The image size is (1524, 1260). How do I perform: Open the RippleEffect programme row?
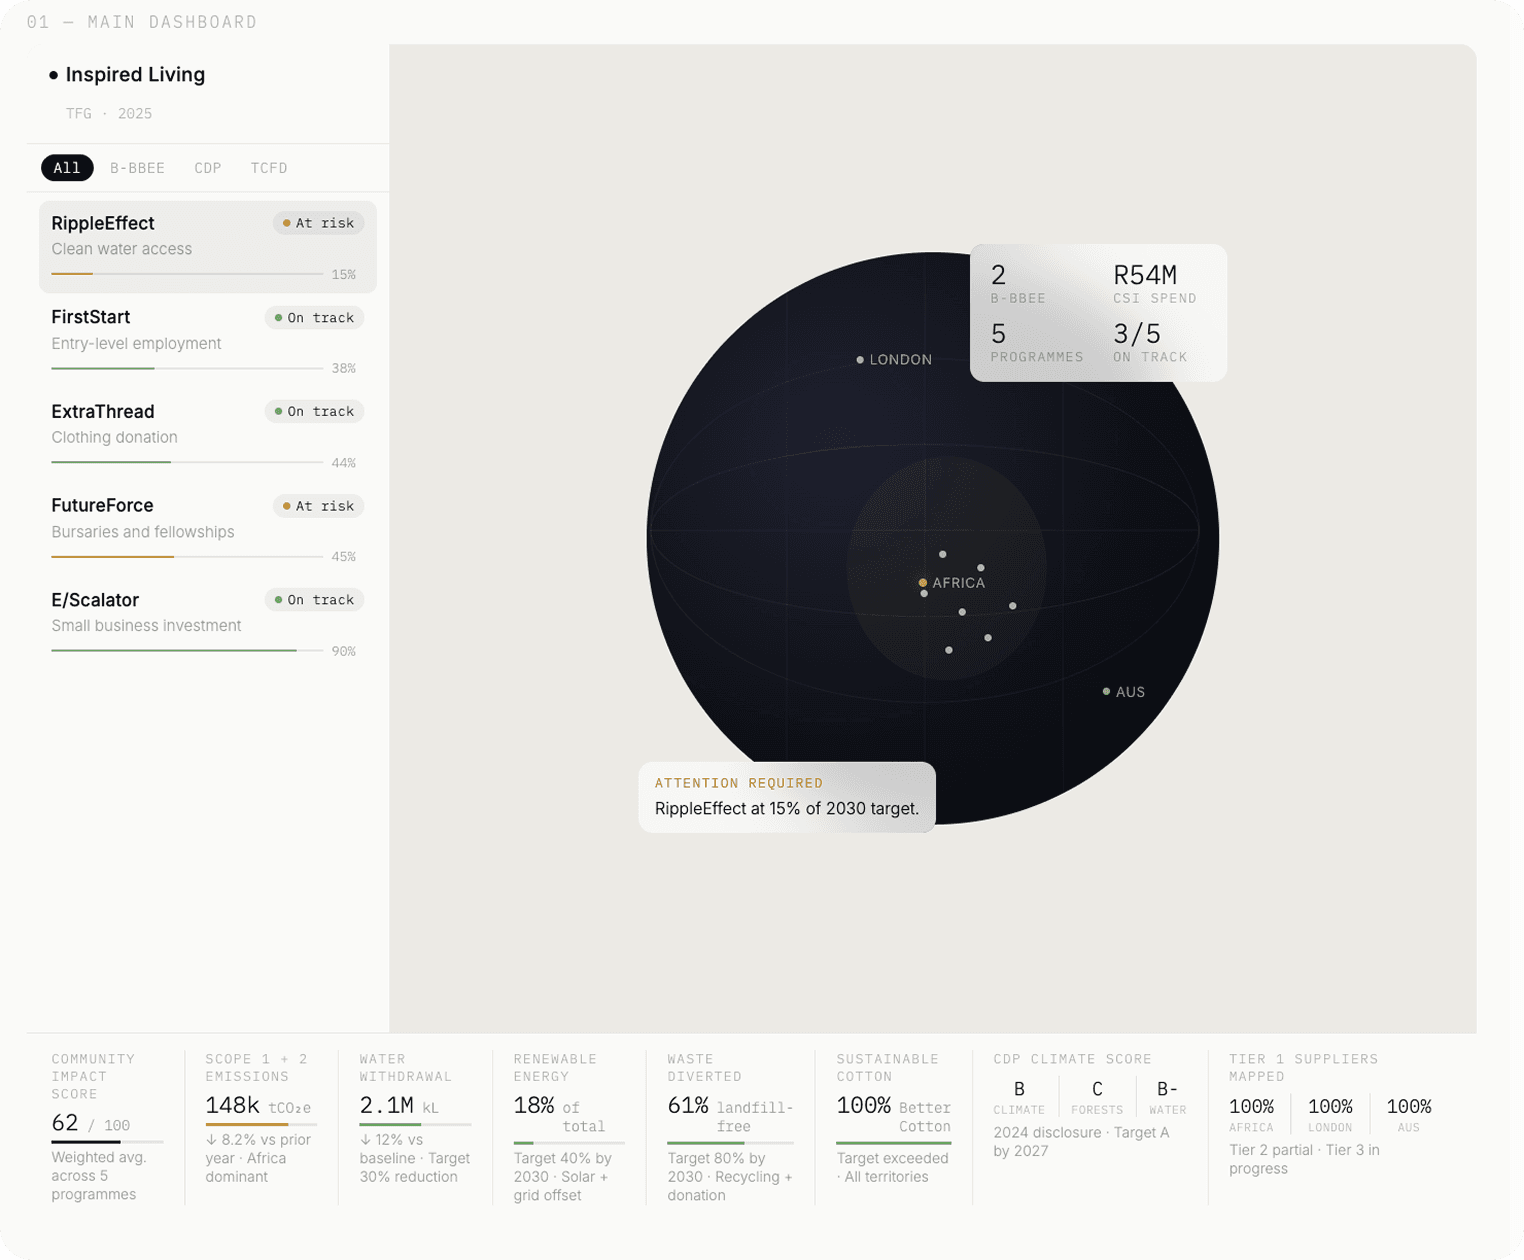click(208, 247)
